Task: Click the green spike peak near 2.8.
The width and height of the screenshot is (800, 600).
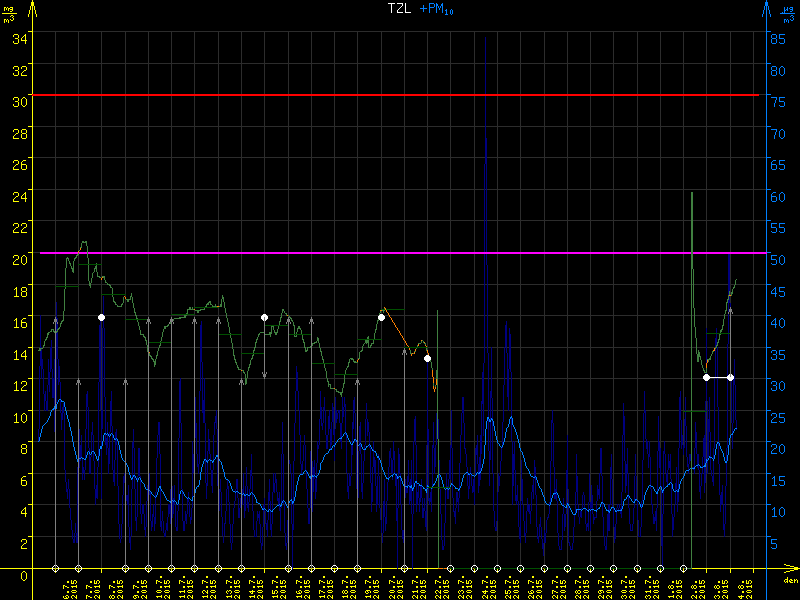Action: click(x=692, y=193)
